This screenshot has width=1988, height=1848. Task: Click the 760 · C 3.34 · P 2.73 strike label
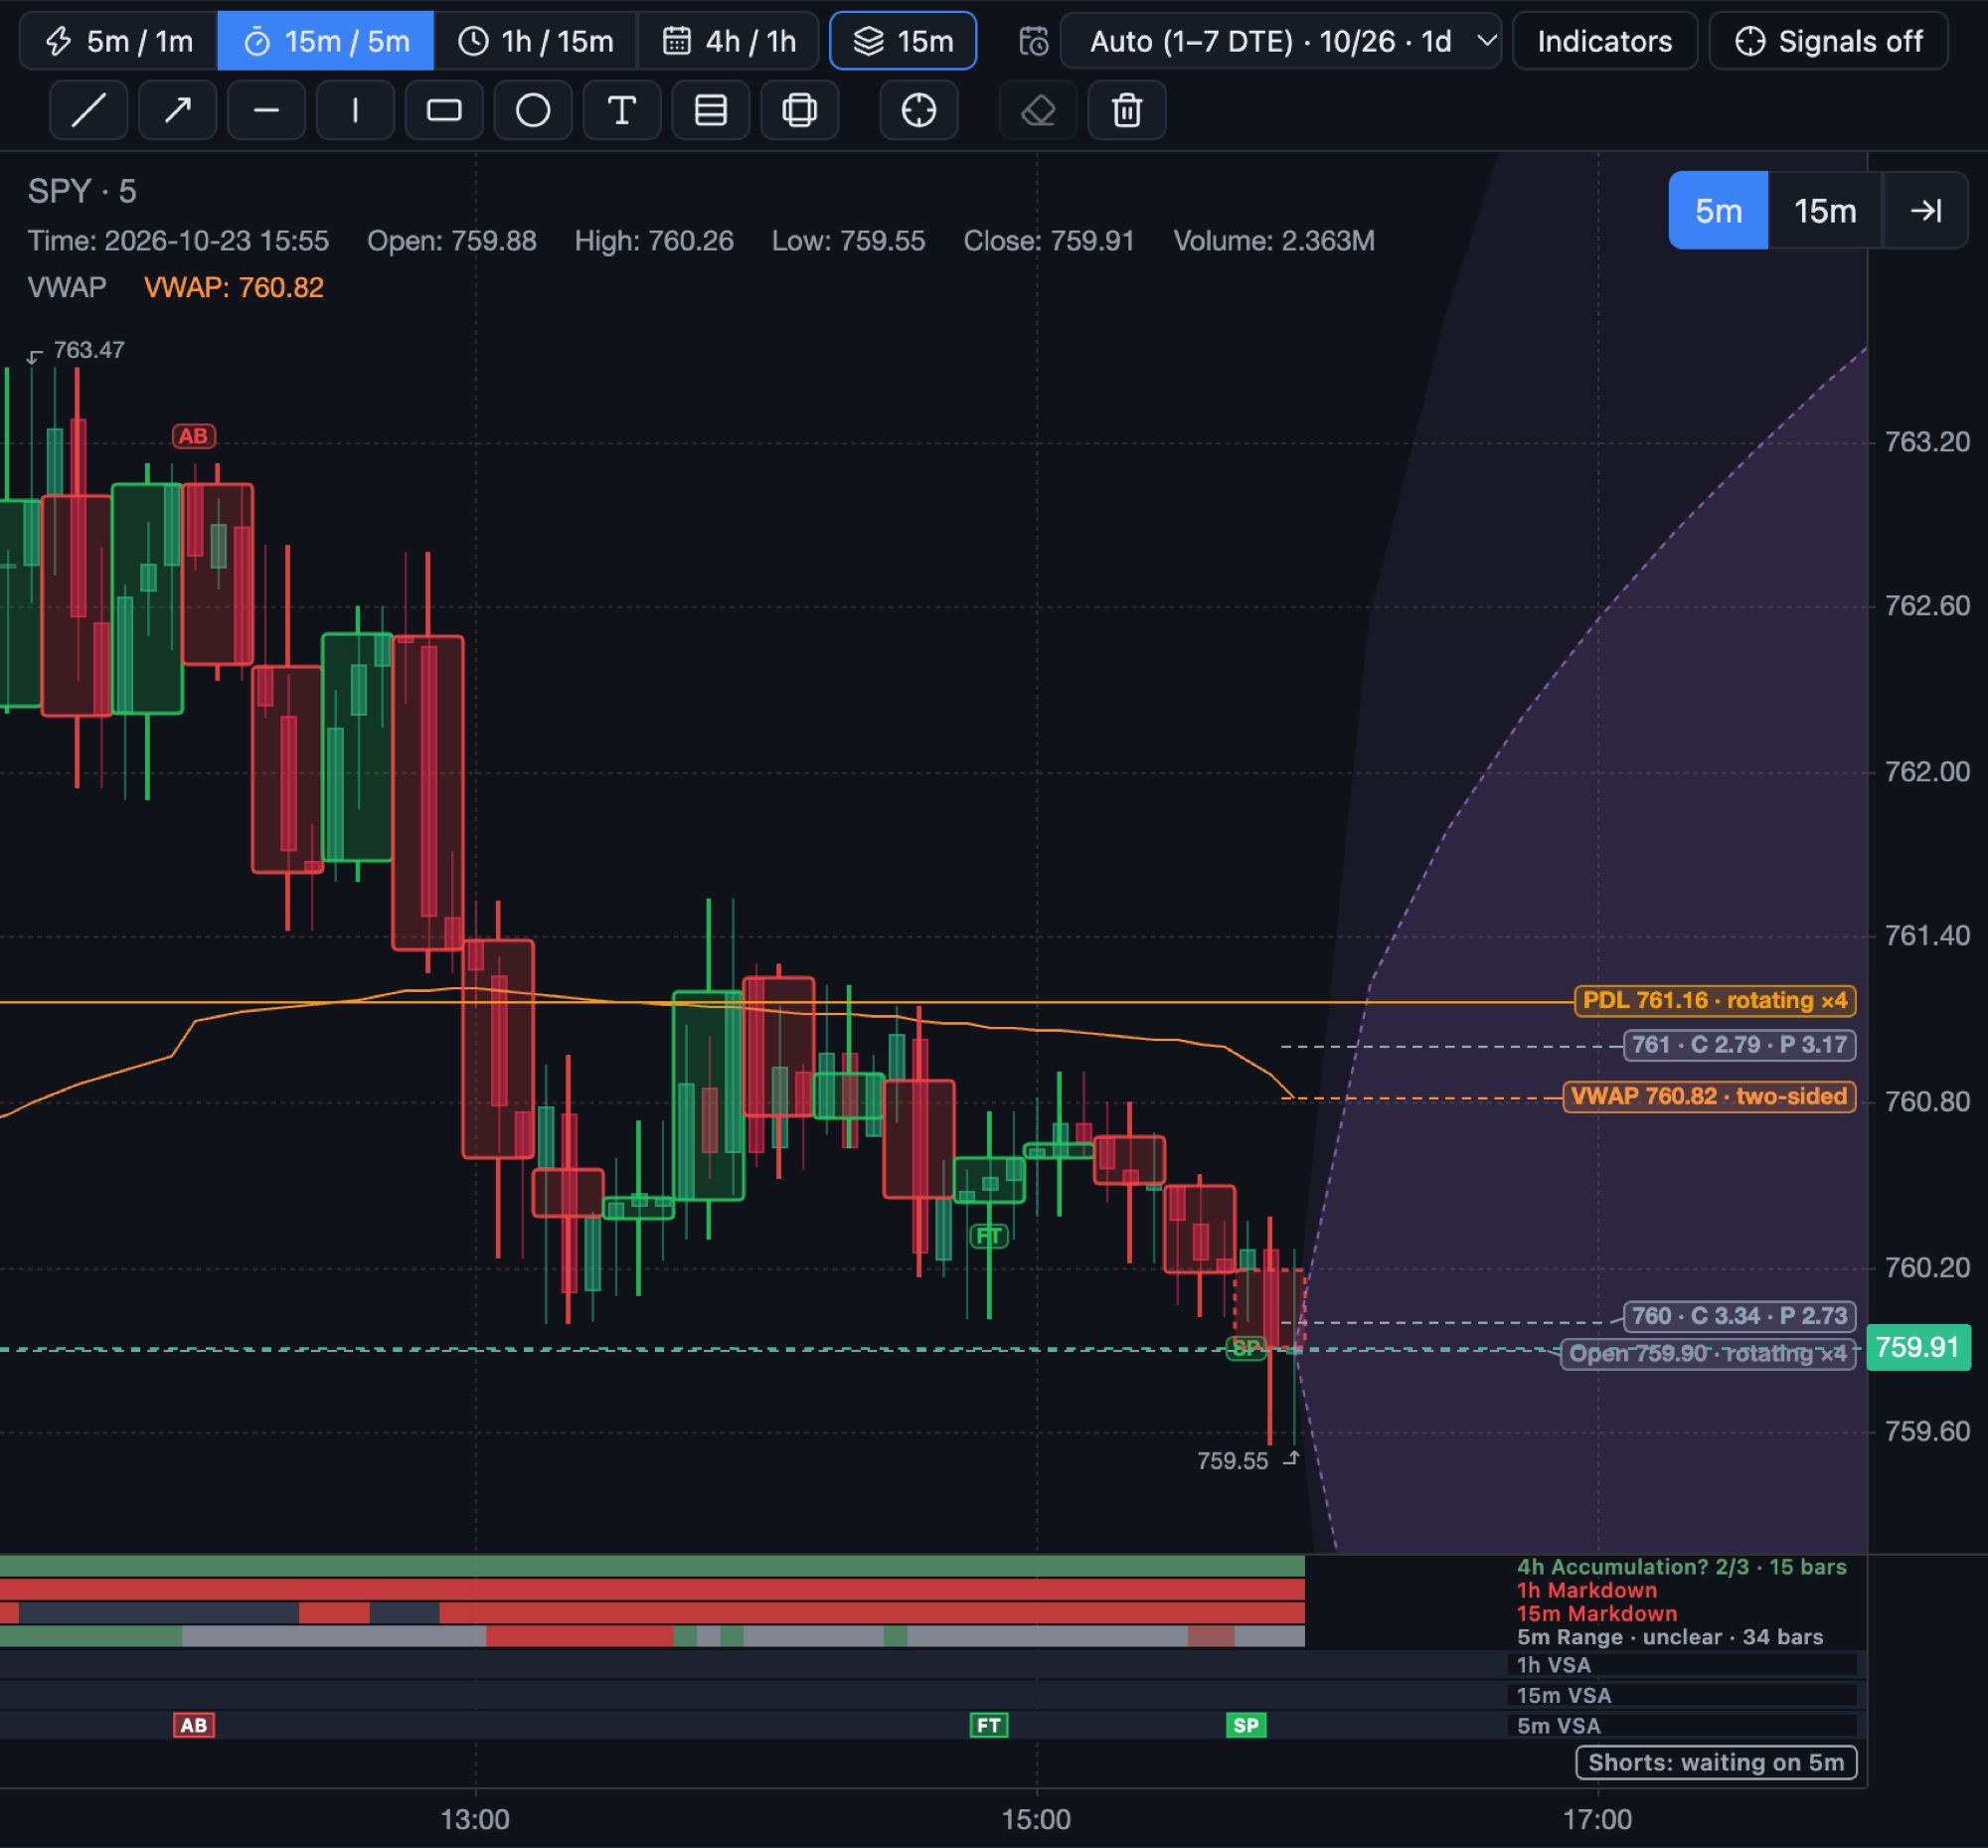coord(1739,1316)
